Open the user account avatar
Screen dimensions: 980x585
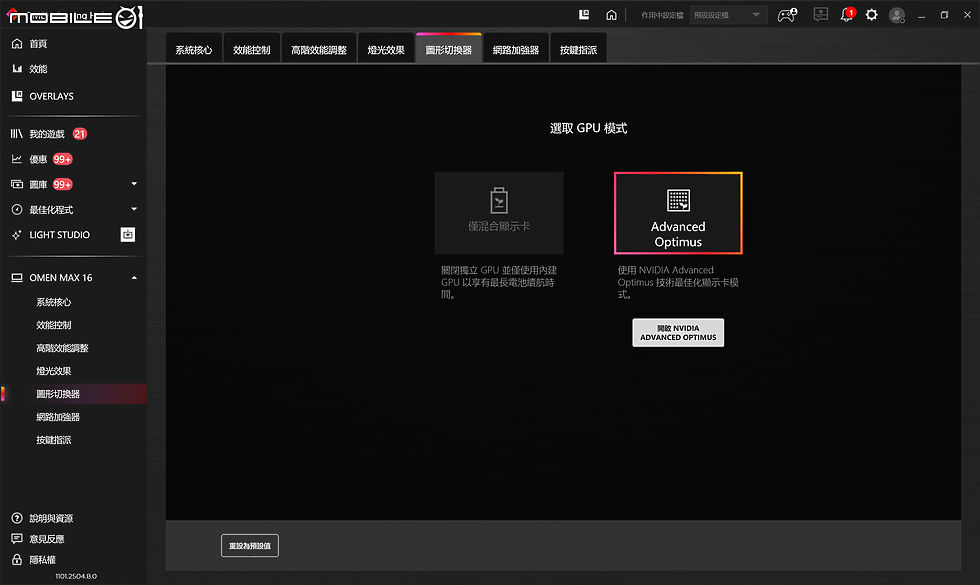[897, 15]
